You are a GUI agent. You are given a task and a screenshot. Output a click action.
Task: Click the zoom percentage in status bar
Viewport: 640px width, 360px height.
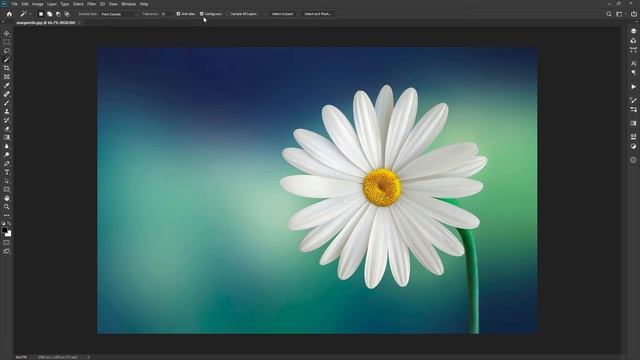pyautogui.click(x=21, y=357)
